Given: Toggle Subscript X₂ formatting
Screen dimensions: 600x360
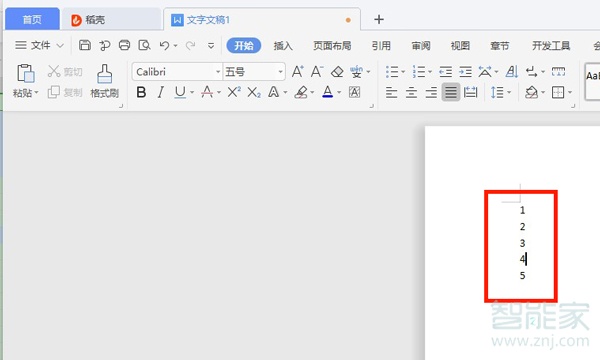Looking at the screenshot, I should click(x=254, y=92).
